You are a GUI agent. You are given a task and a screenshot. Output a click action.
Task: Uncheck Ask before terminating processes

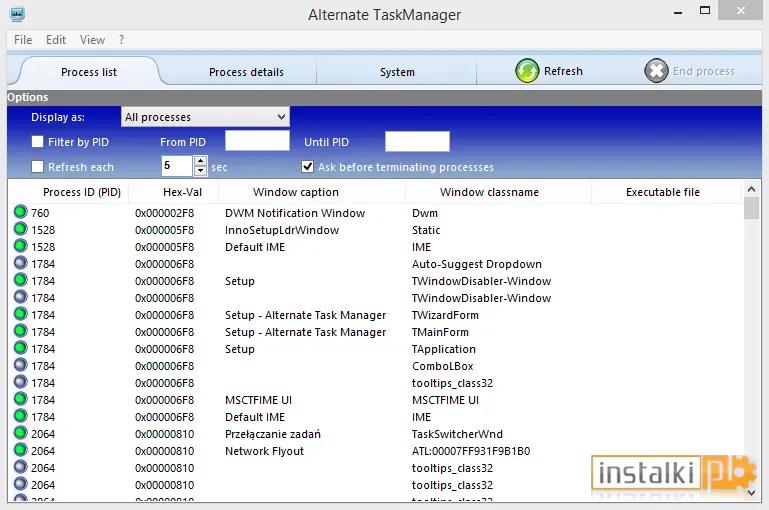pos(308,167)
